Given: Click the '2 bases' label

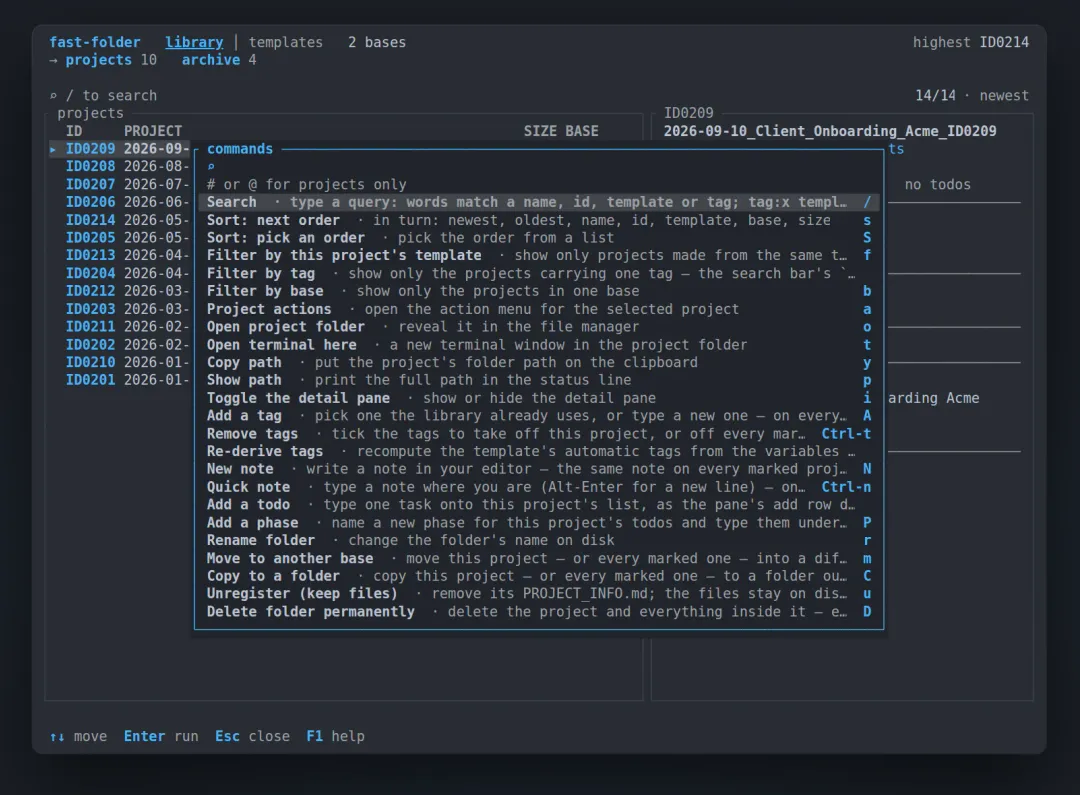Looking at the screenshot, I should 377,42.
